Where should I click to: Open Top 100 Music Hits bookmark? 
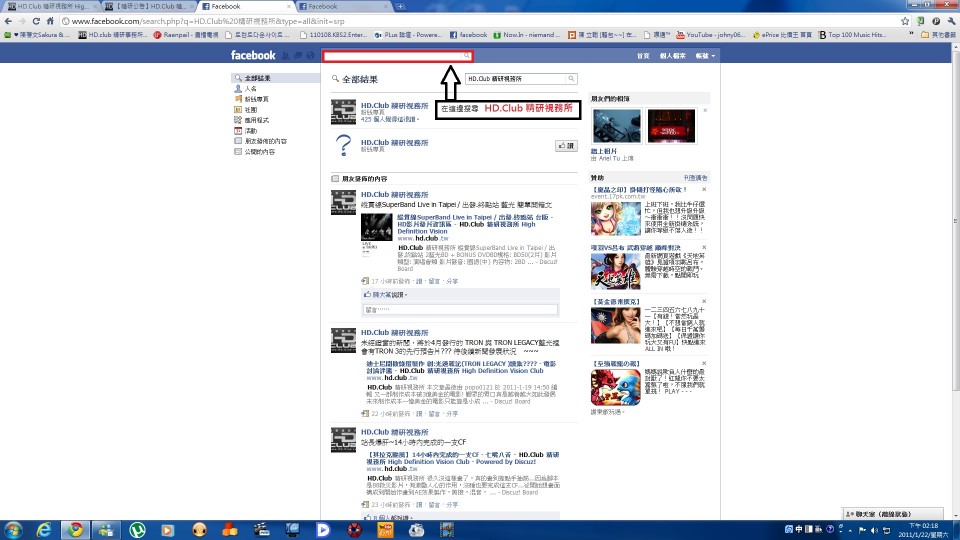tap(852, 35)
